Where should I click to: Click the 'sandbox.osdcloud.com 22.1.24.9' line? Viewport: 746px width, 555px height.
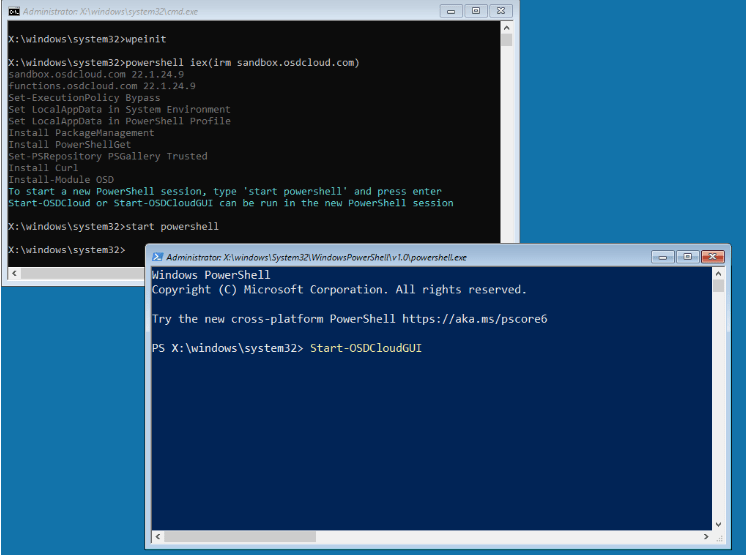96,74
